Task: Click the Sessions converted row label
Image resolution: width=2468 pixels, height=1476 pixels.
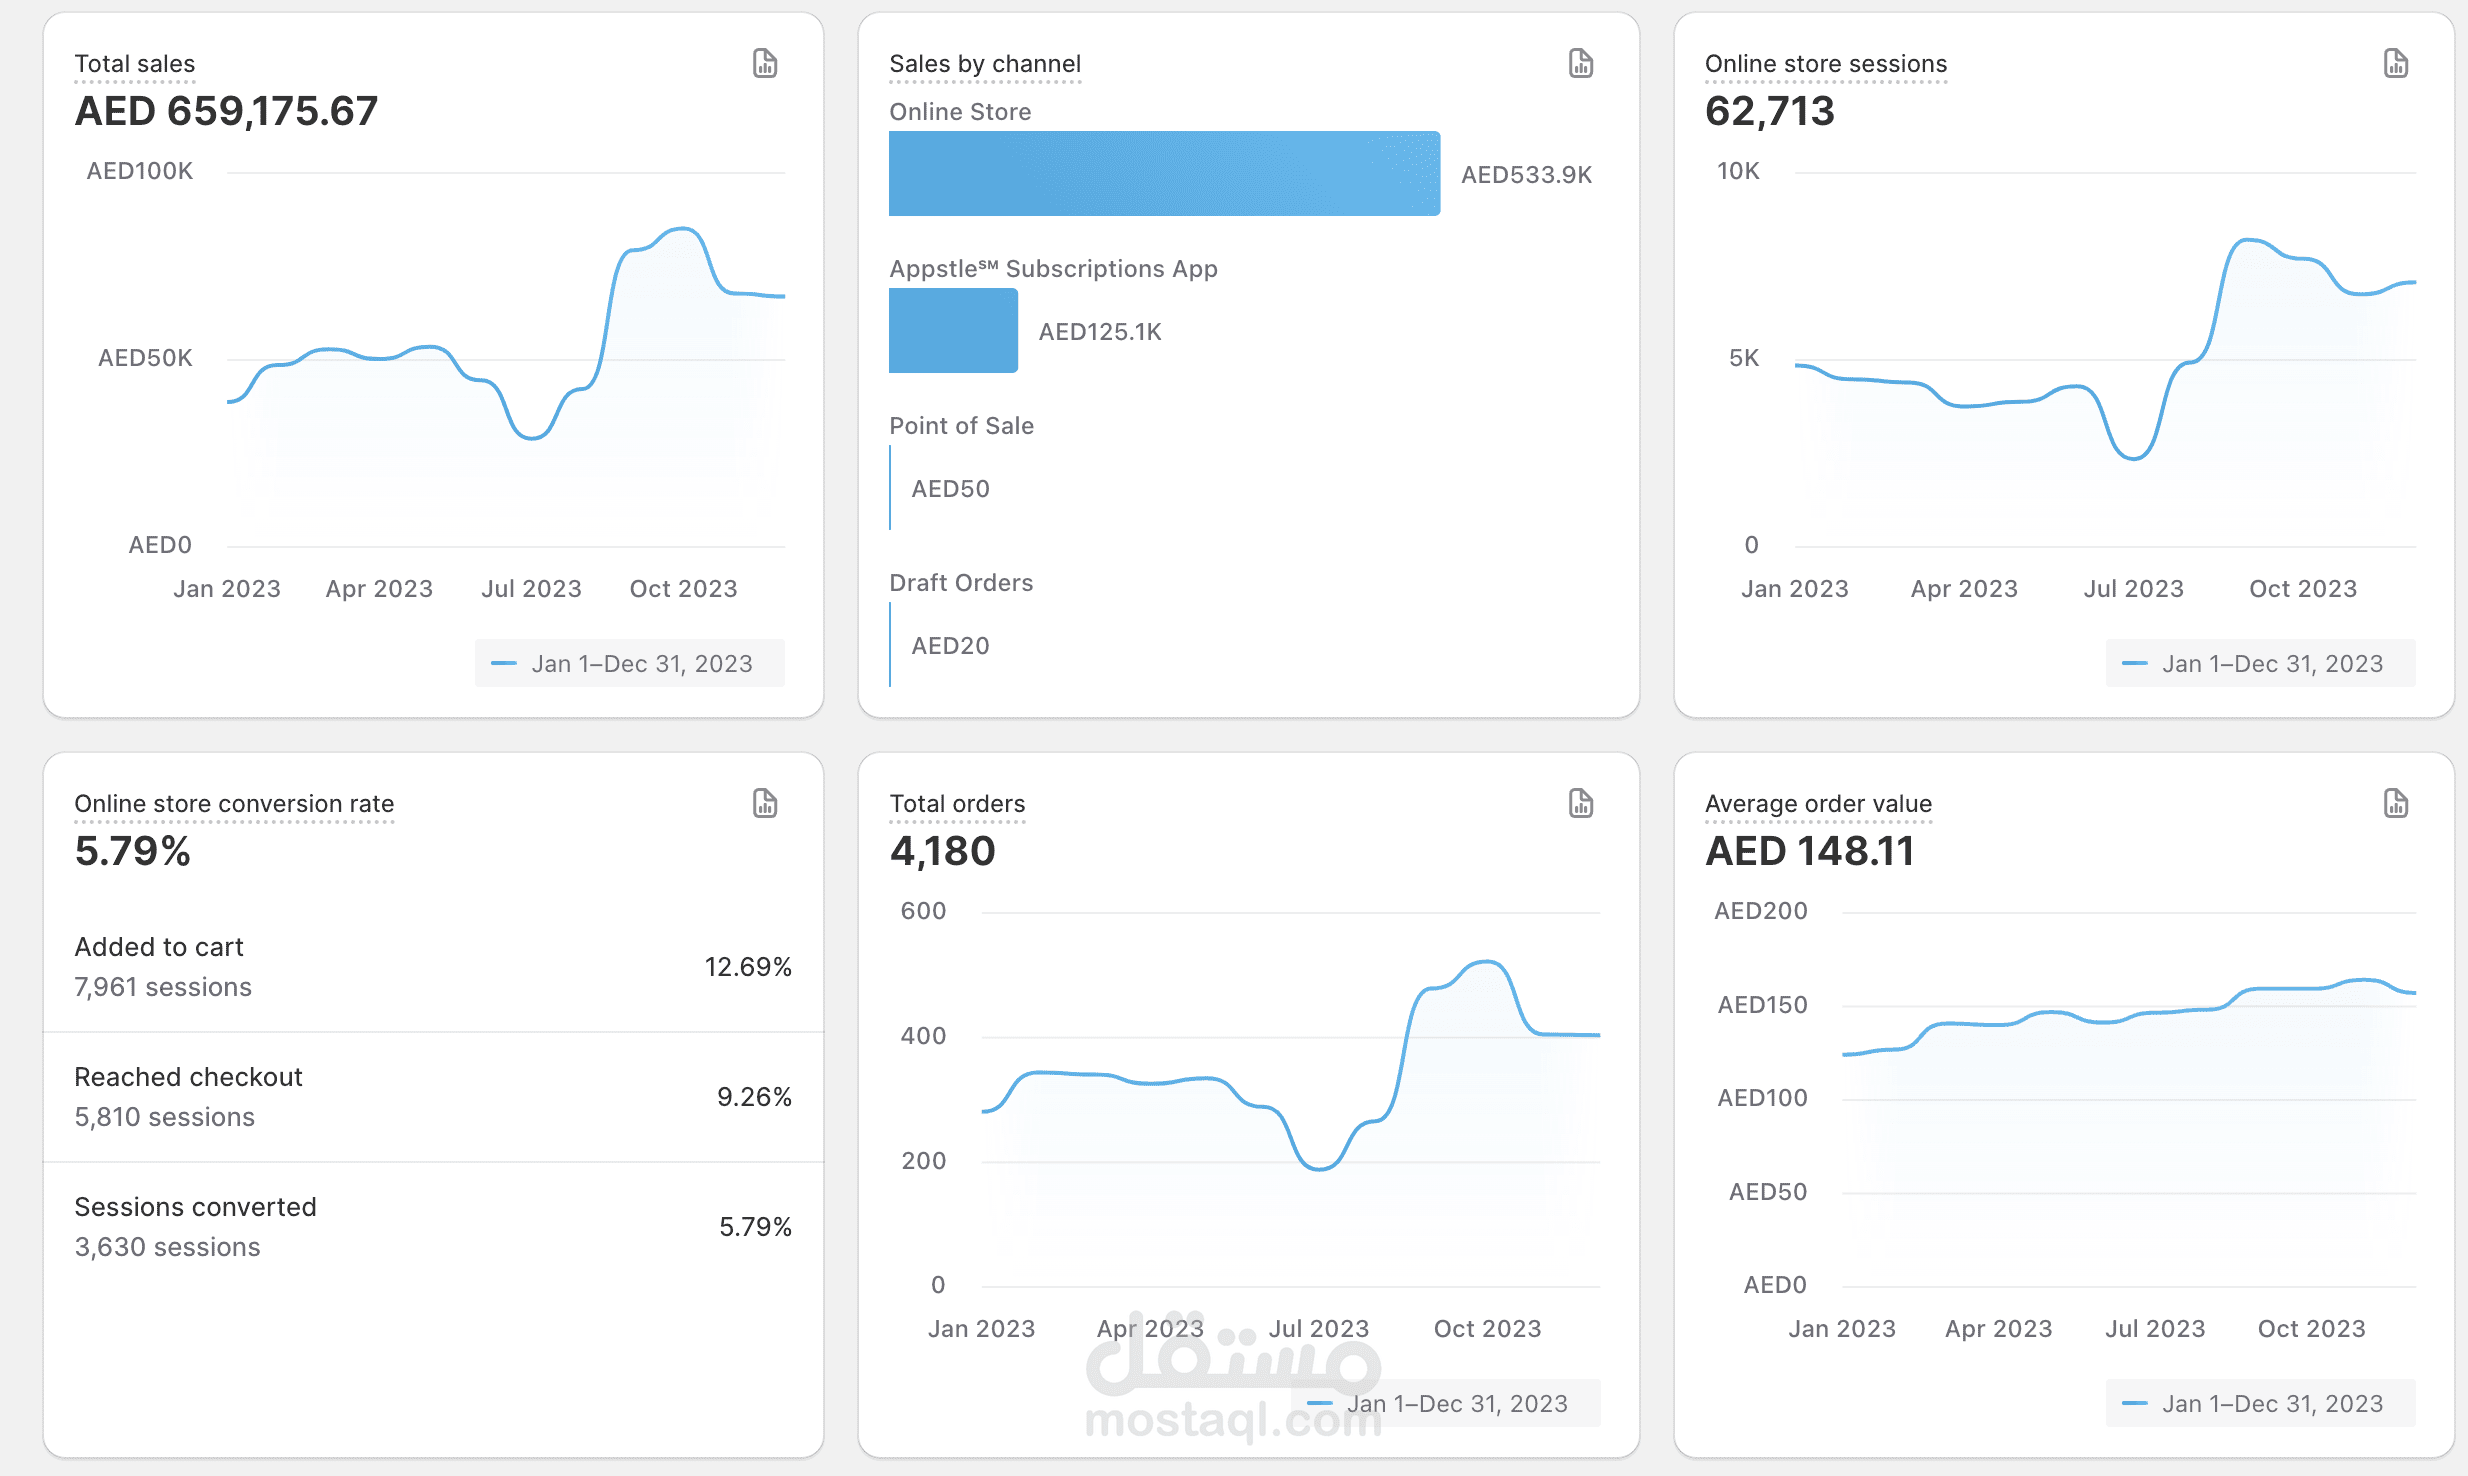Action: [195, 1207]
